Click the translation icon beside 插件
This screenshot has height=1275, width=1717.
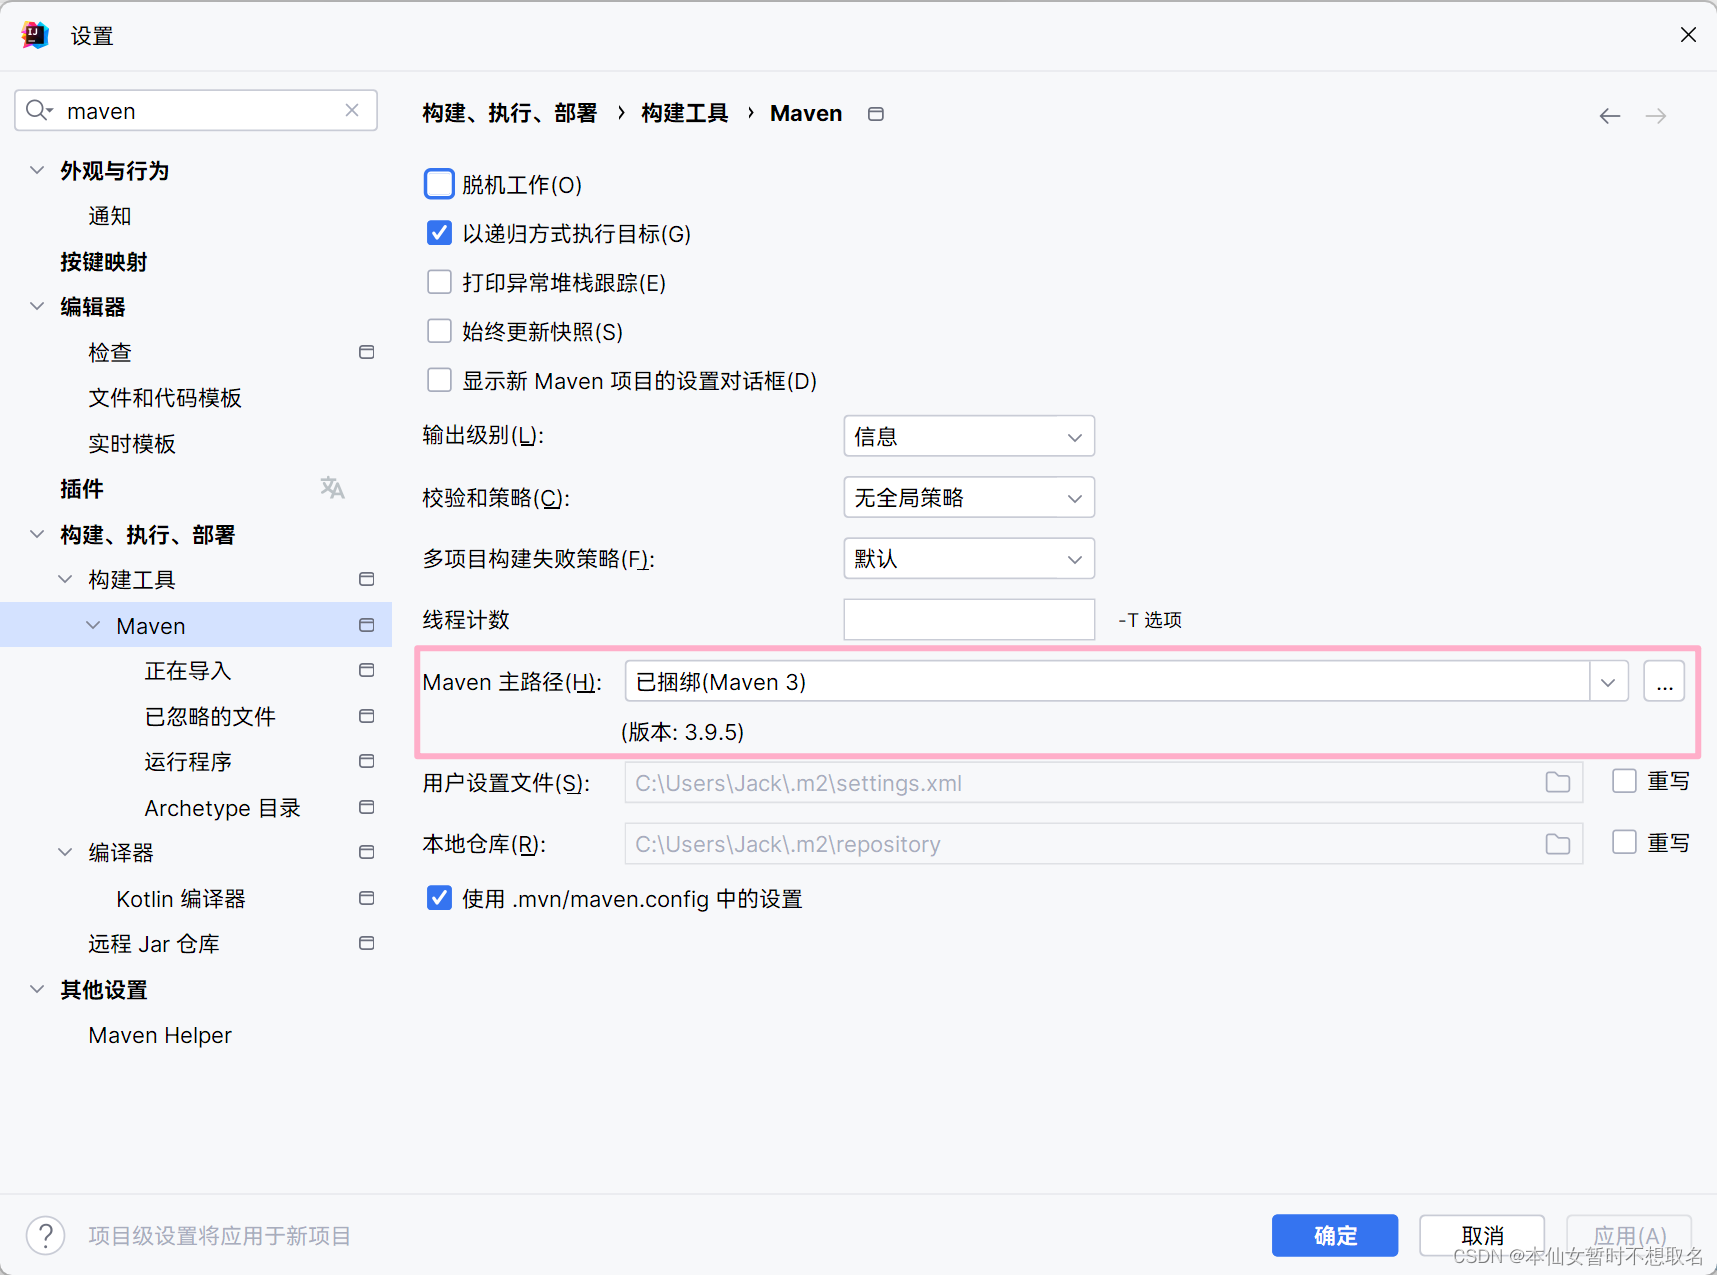tap(333, 488)
